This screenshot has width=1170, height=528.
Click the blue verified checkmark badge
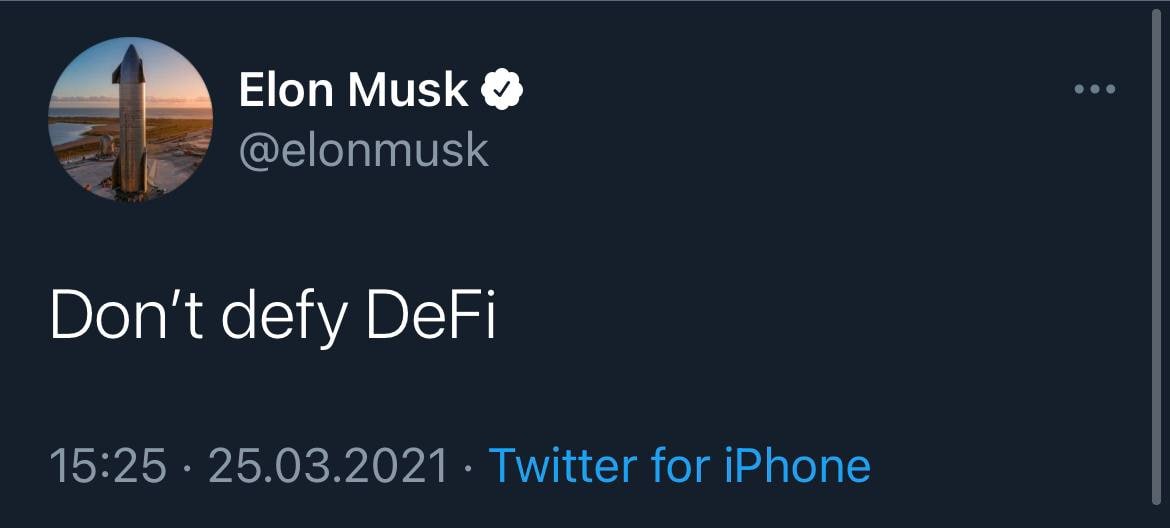click(x=503, y=91)
